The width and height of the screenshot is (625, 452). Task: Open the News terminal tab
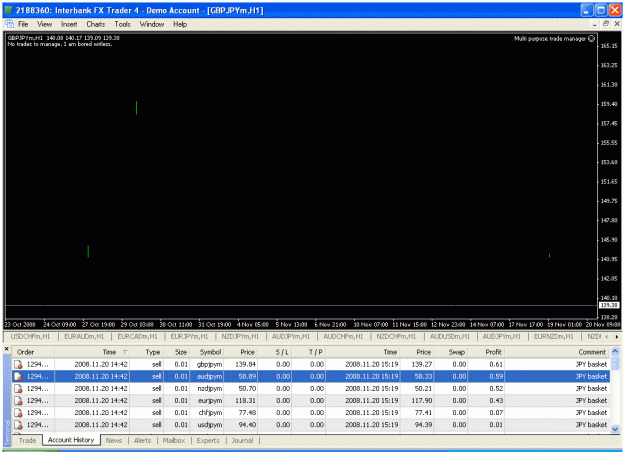point(114,440)
